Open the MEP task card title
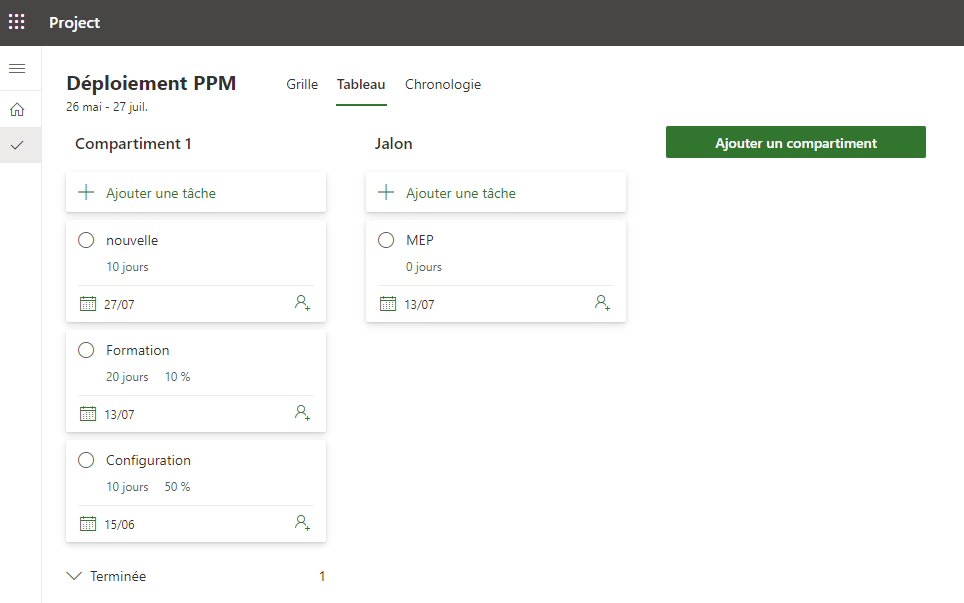 [x=420, y=240]
